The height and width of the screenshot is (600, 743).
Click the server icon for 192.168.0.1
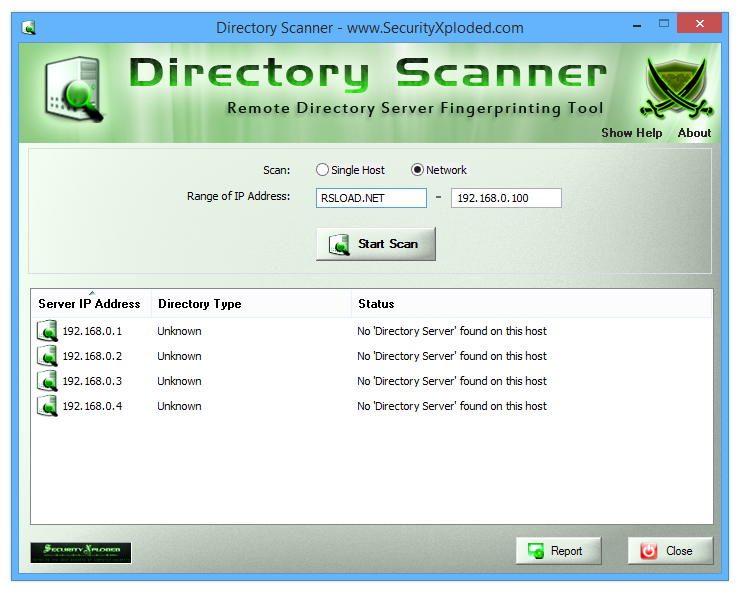47,331
